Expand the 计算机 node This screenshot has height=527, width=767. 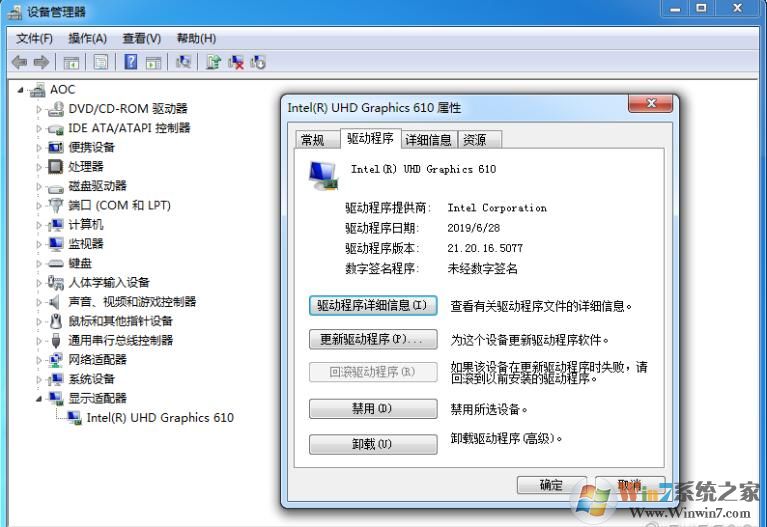(x=39, y=225)
